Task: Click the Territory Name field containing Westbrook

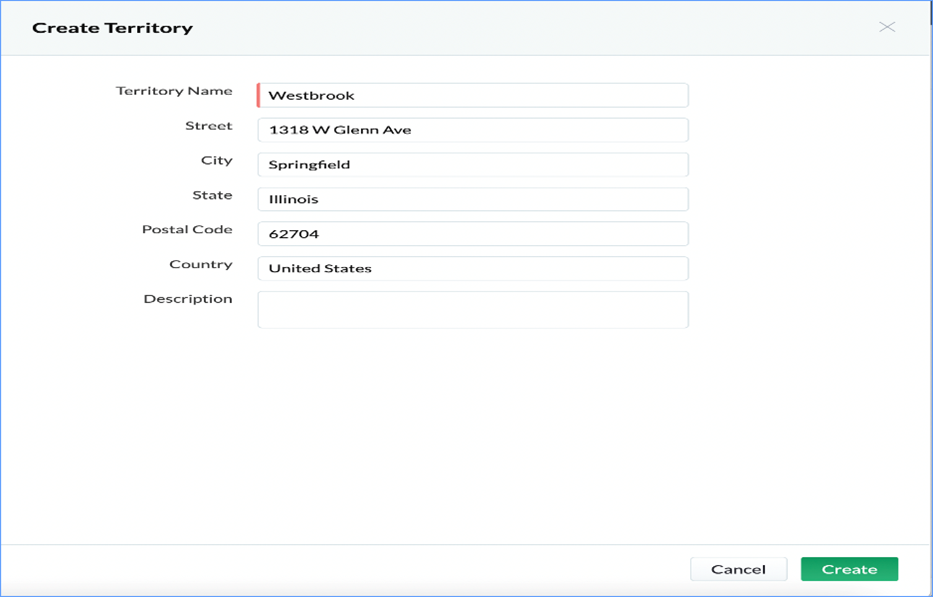Action: (x=472, y=96)
